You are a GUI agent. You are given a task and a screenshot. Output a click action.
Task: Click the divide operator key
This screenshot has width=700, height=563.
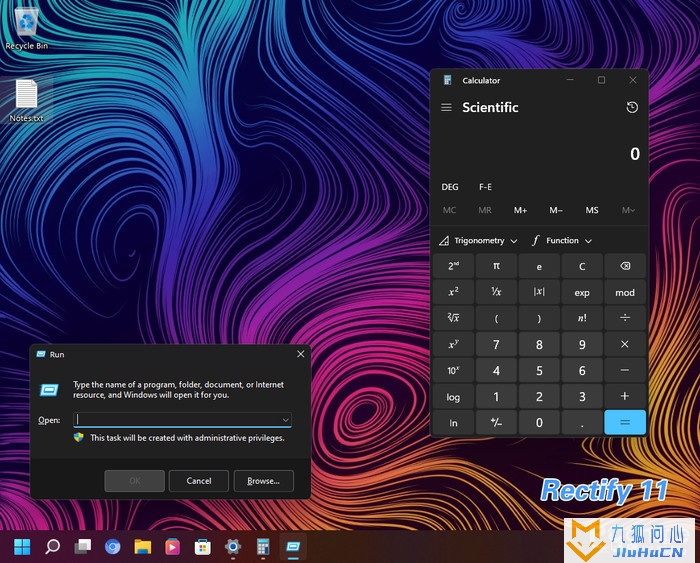coord(625,318)
